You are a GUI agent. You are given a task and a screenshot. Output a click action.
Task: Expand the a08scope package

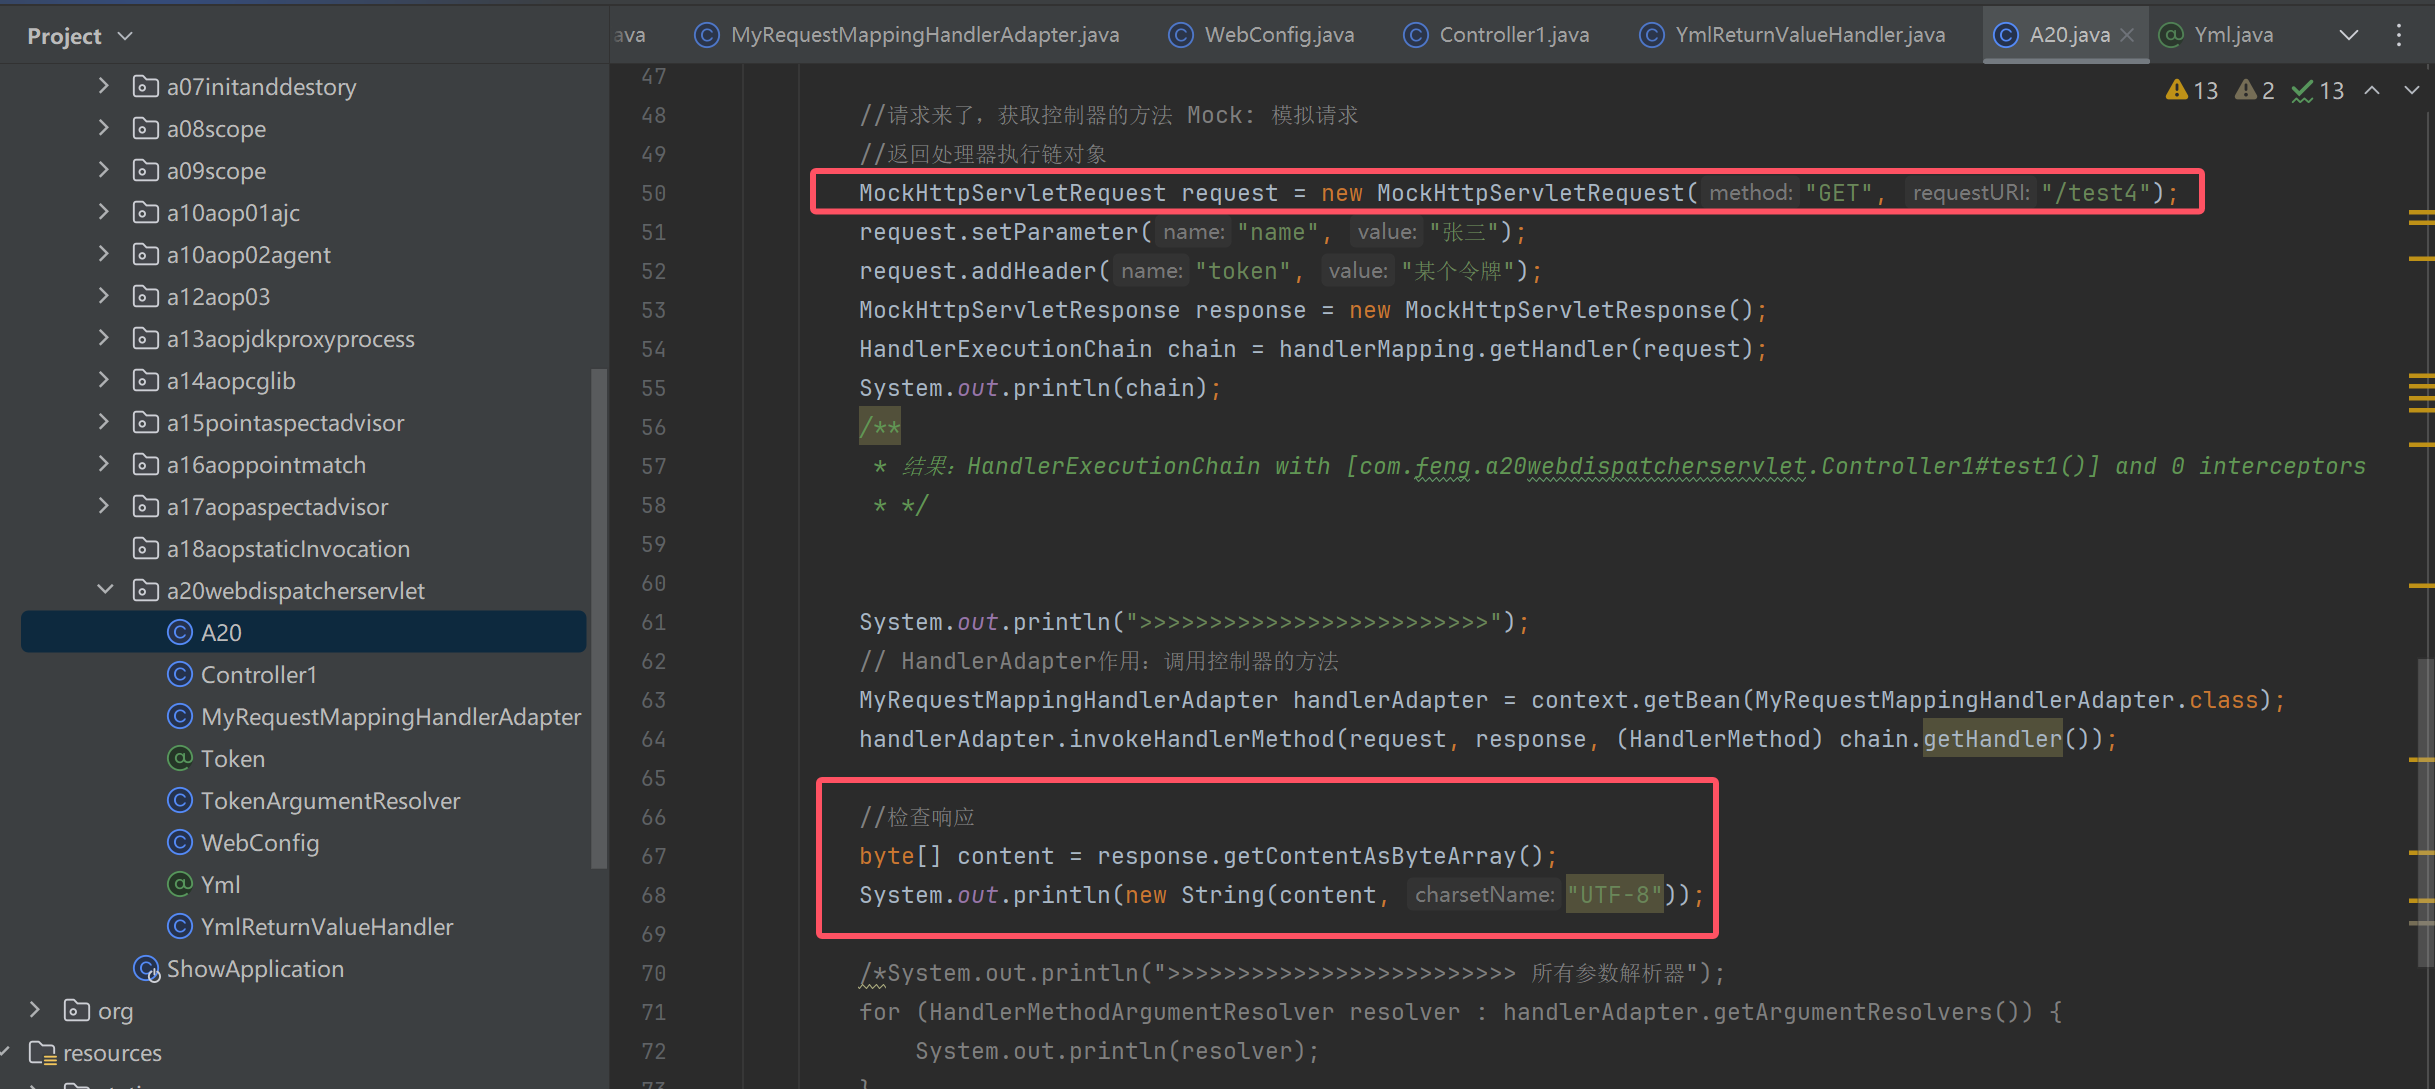tap(104, 128)
